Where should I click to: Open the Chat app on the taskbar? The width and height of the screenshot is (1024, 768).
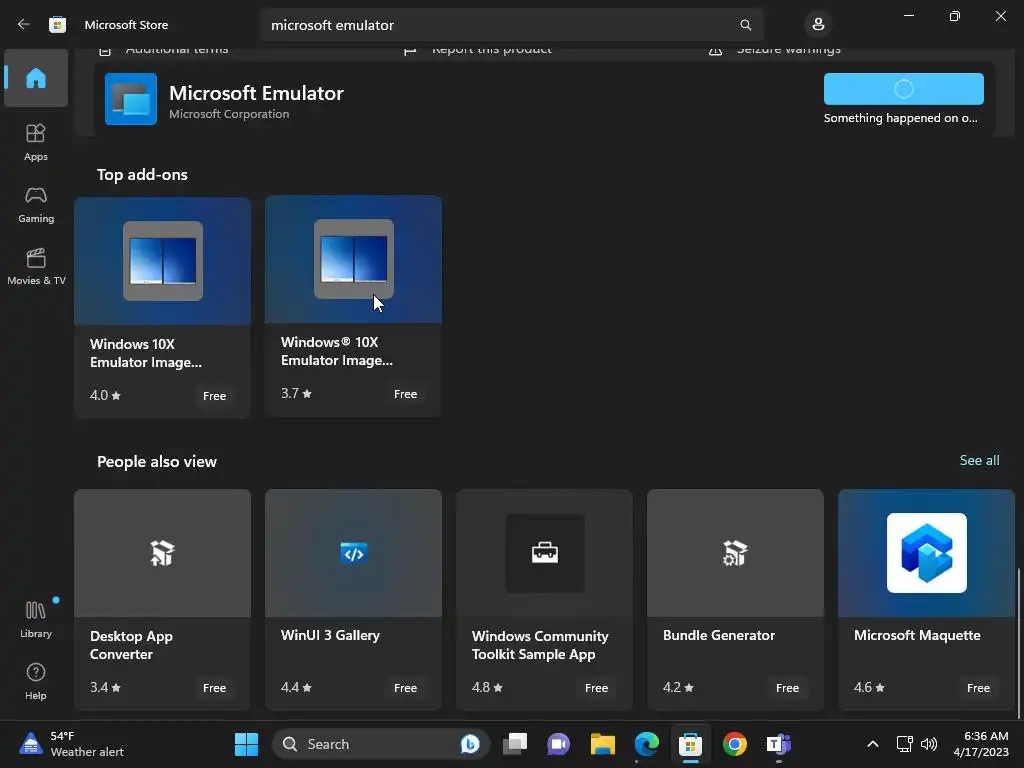558,744
